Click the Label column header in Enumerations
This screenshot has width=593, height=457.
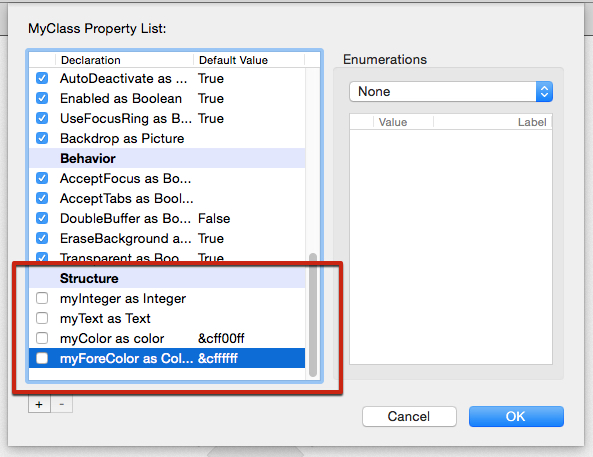(x=492, y=122)
